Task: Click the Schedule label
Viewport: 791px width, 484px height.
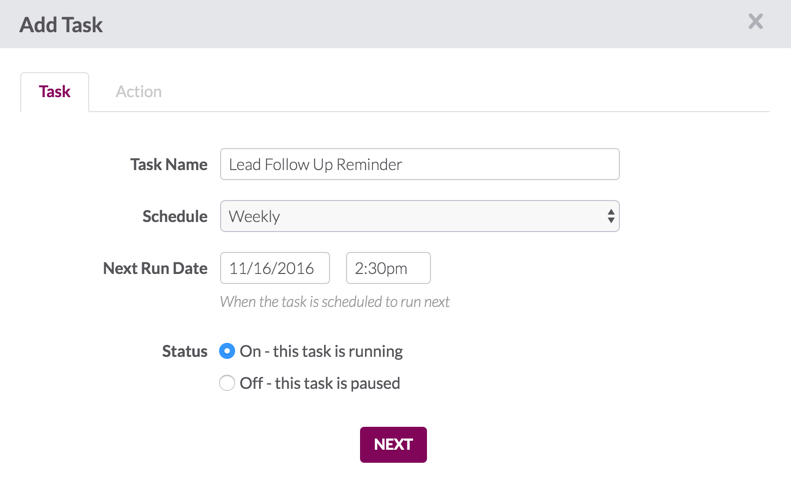Action: click(175, 216)
